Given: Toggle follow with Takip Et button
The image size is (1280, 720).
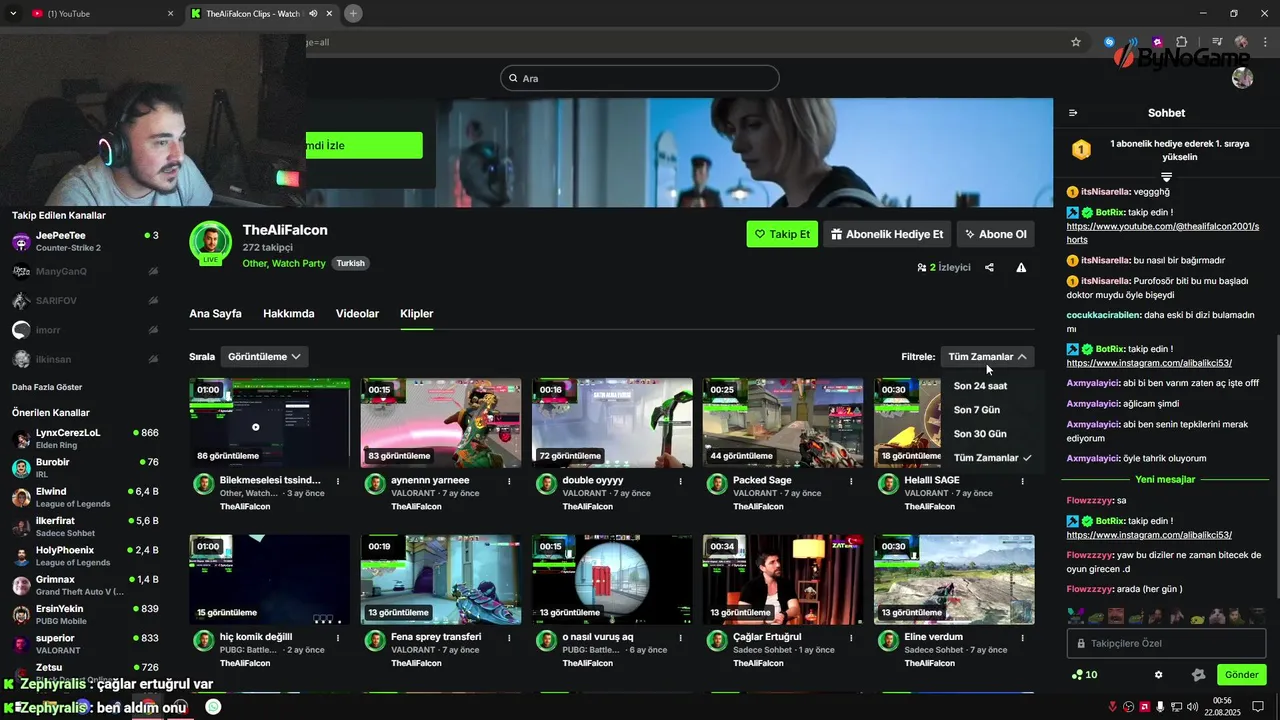Looking at the screenshot, I should coord(781,234).
